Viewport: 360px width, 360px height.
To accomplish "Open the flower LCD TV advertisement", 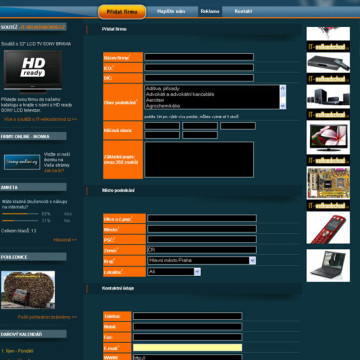I will click(328, 138).
